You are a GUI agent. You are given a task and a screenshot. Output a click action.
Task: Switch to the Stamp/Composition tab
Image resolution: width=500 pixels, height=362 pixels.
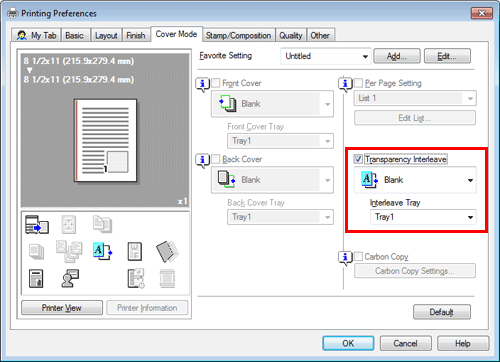pos(238,35)
